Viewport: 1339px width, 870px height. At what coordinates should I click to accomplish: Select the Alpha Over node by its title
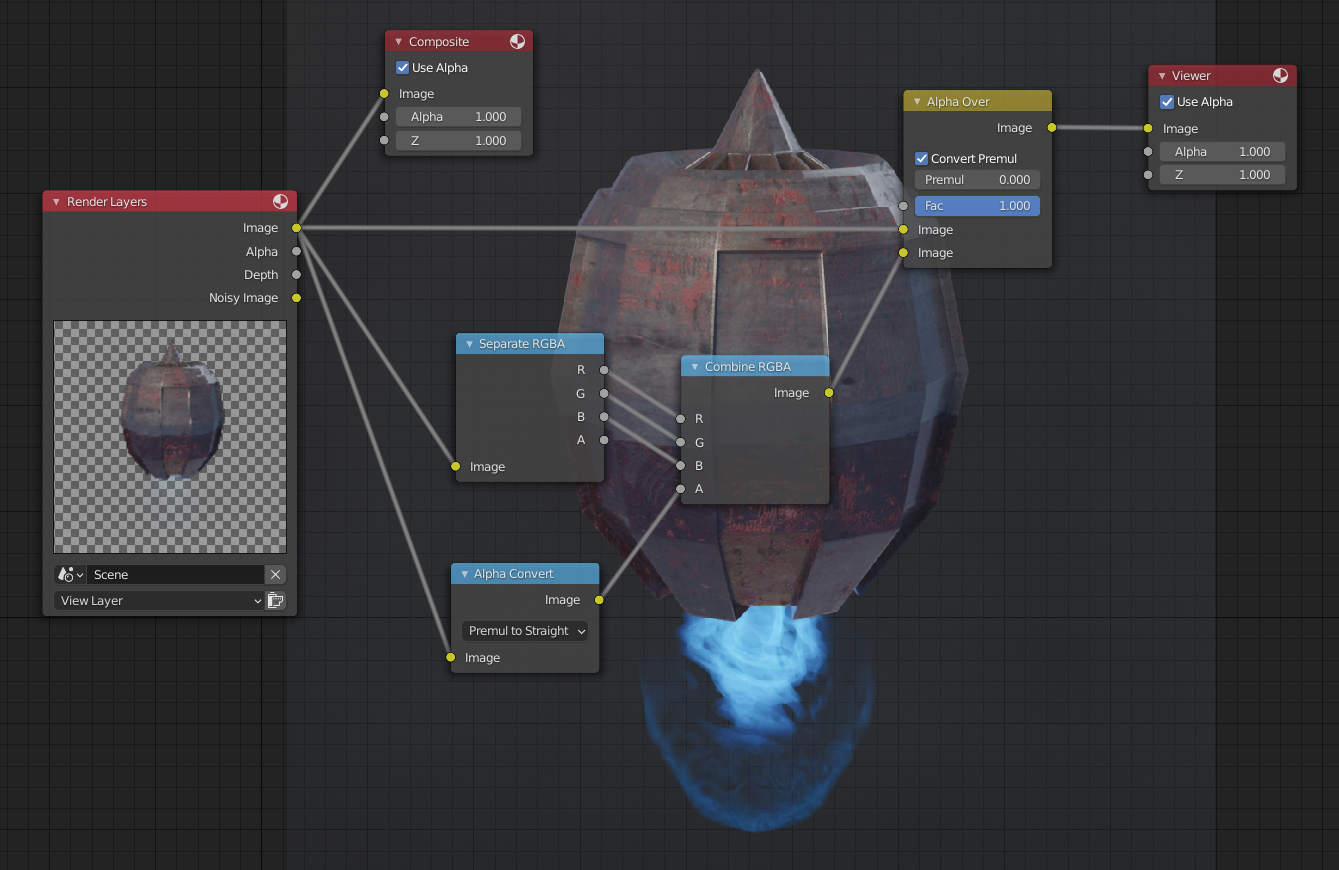coord(958,102)
